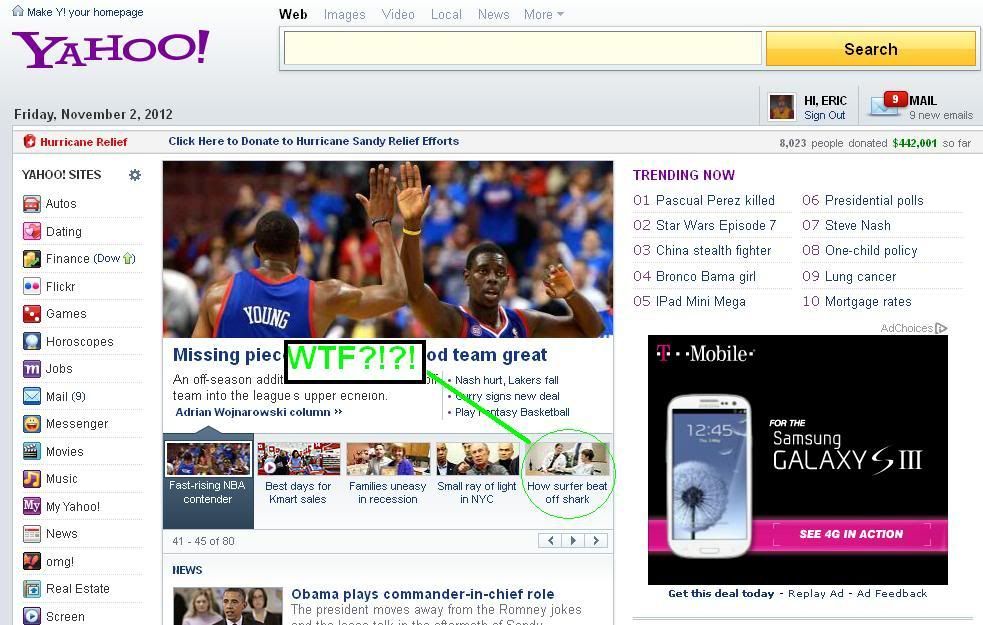The image size is (983, 625).
Task: Click Make Y! your homepage link
Action: point(85,12)
